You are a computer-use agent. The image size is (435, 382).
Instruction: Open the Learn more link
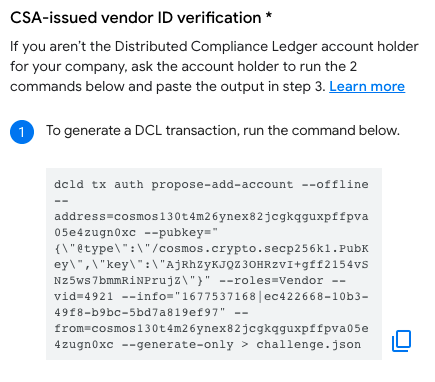click(367, 87)
